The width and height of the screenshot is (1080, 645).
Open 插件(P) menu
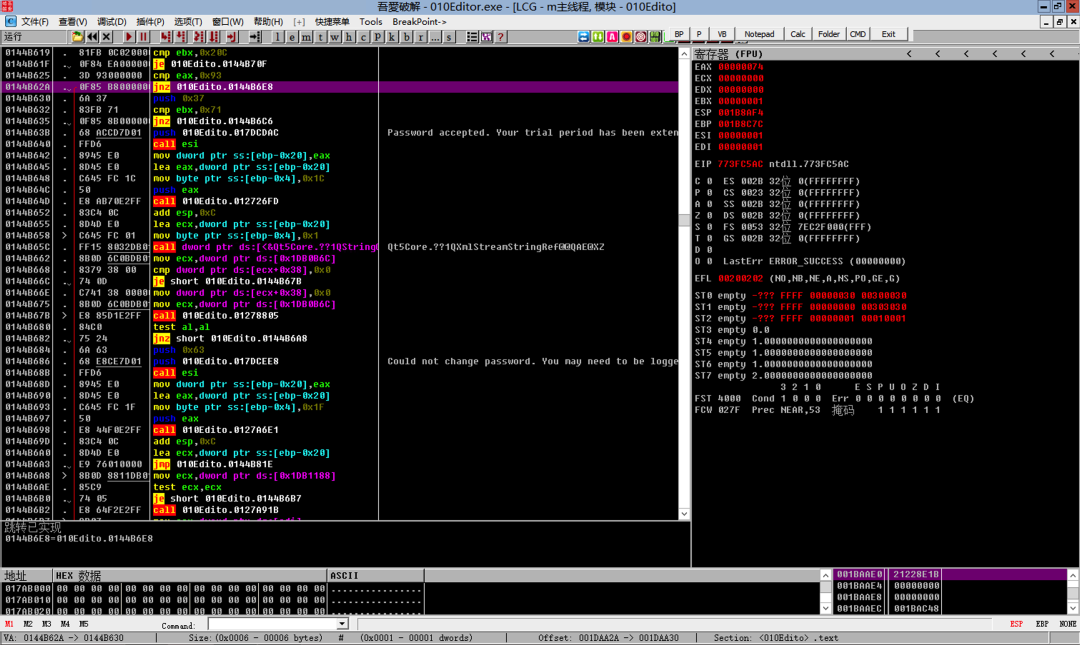tap(150, 22)
